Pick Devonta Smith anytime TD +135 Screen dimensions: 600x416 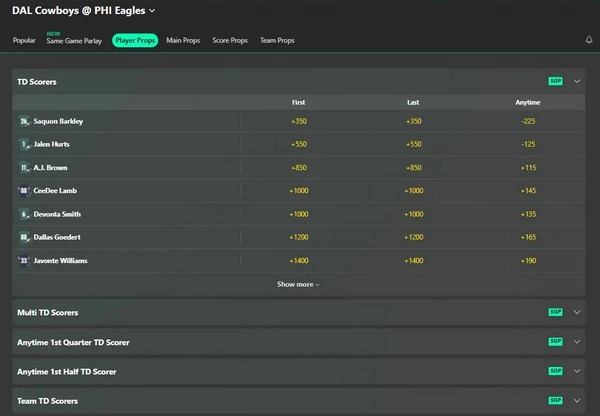tap(528, 214)
